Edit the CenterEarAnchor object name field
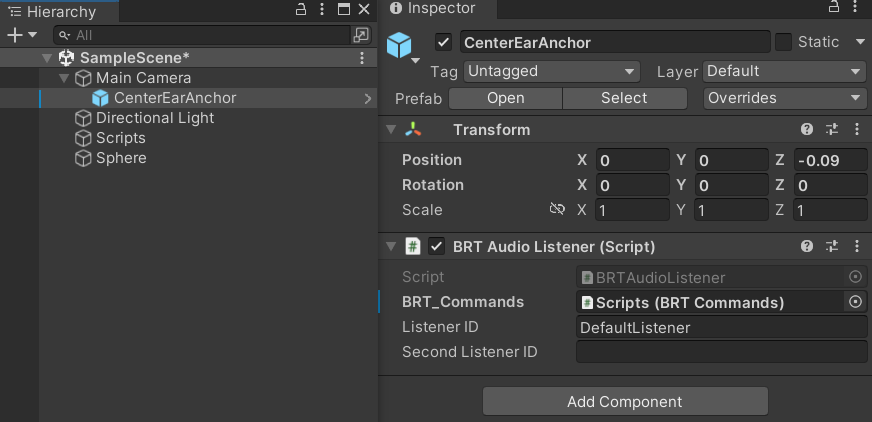 (615, 42)
